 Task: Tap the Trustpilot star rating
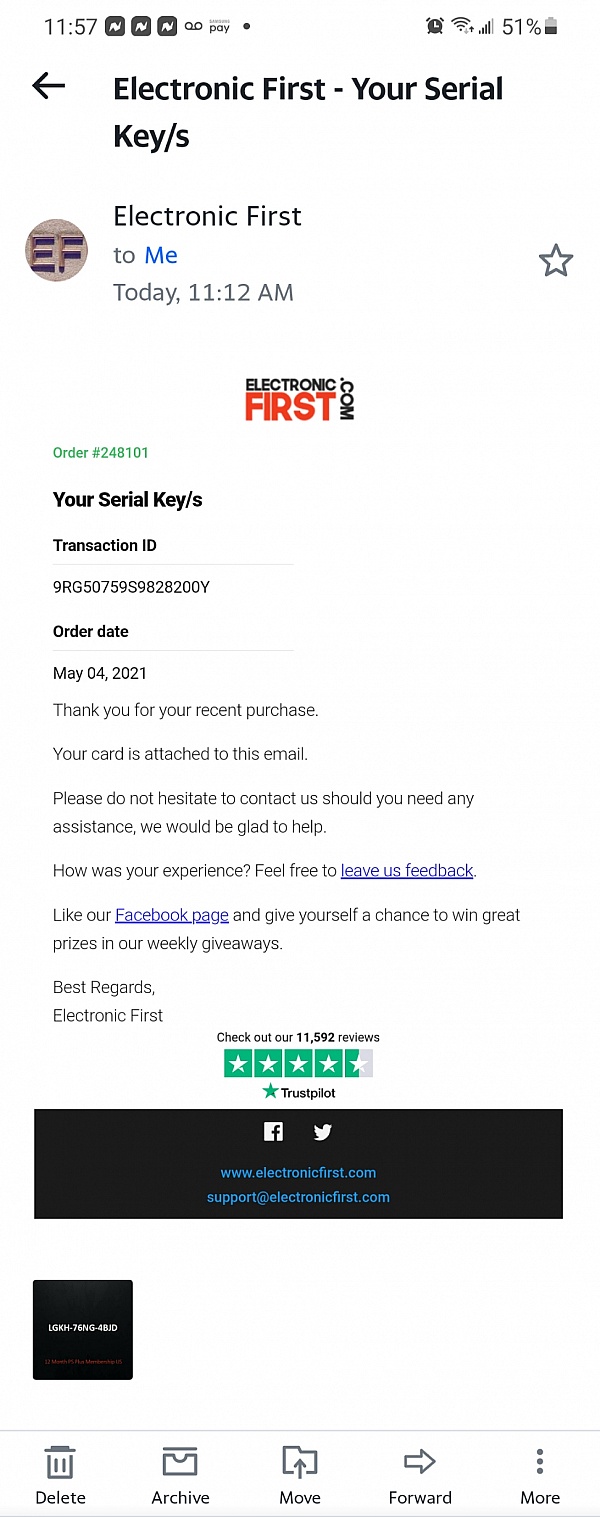[x=298, y=1063]
